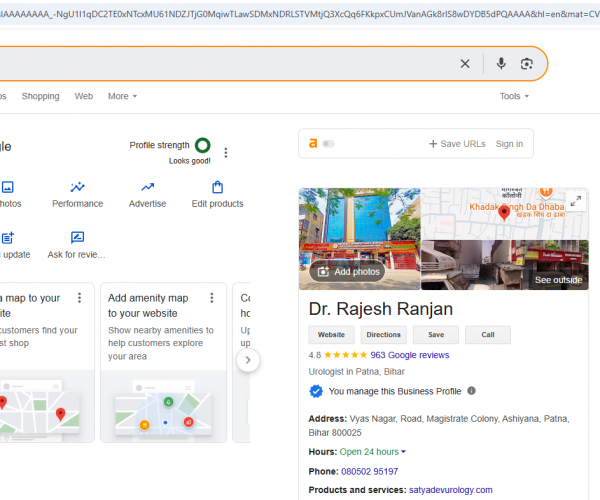Click Save URLs in the extension bar
Viewport: 600px width, 500px height.
[x=457, y=144]
